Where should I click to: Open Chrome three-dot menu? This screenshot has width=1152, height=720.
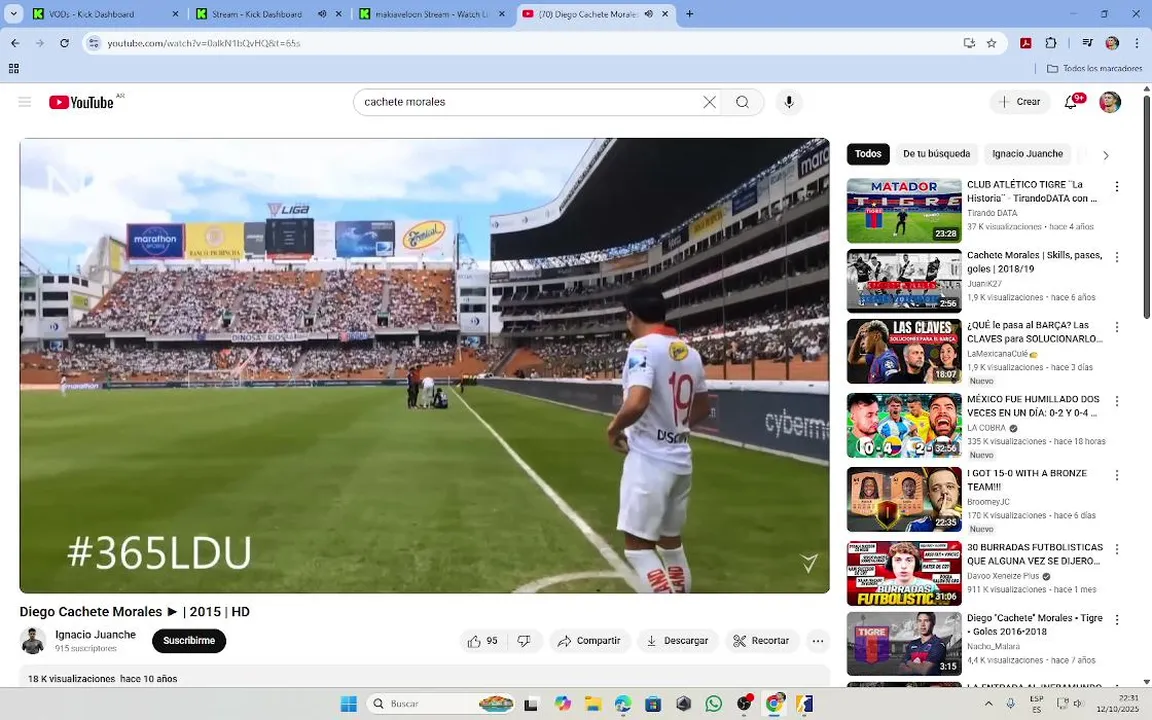coord(1136,43)
